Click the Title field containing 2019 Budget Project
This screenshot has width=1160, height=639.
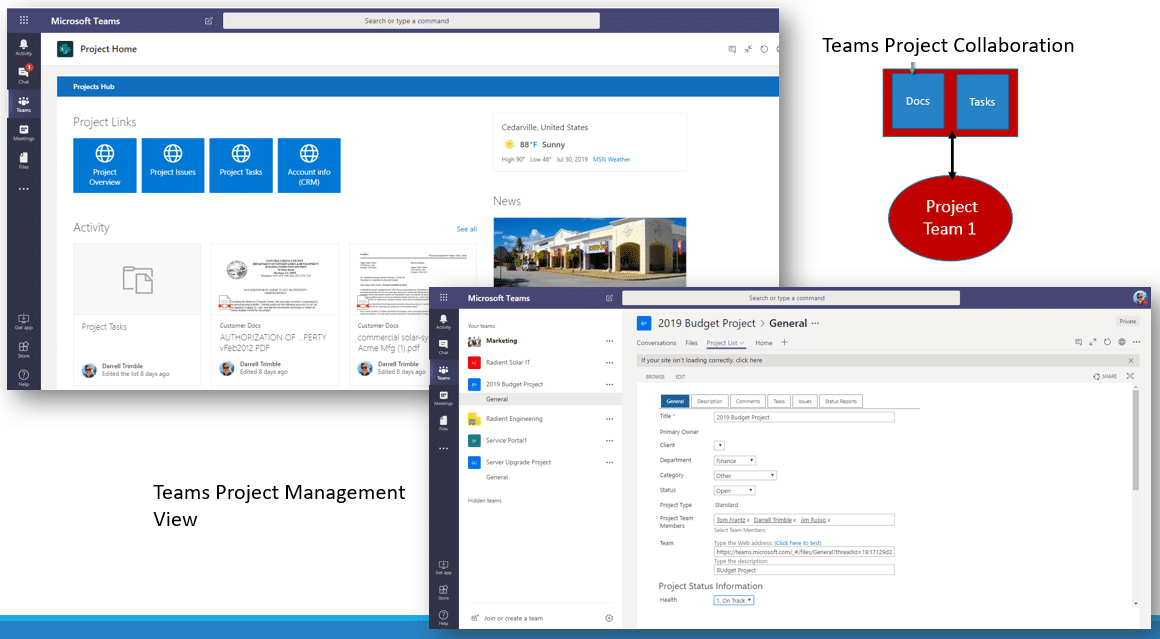tap(804, 417)
